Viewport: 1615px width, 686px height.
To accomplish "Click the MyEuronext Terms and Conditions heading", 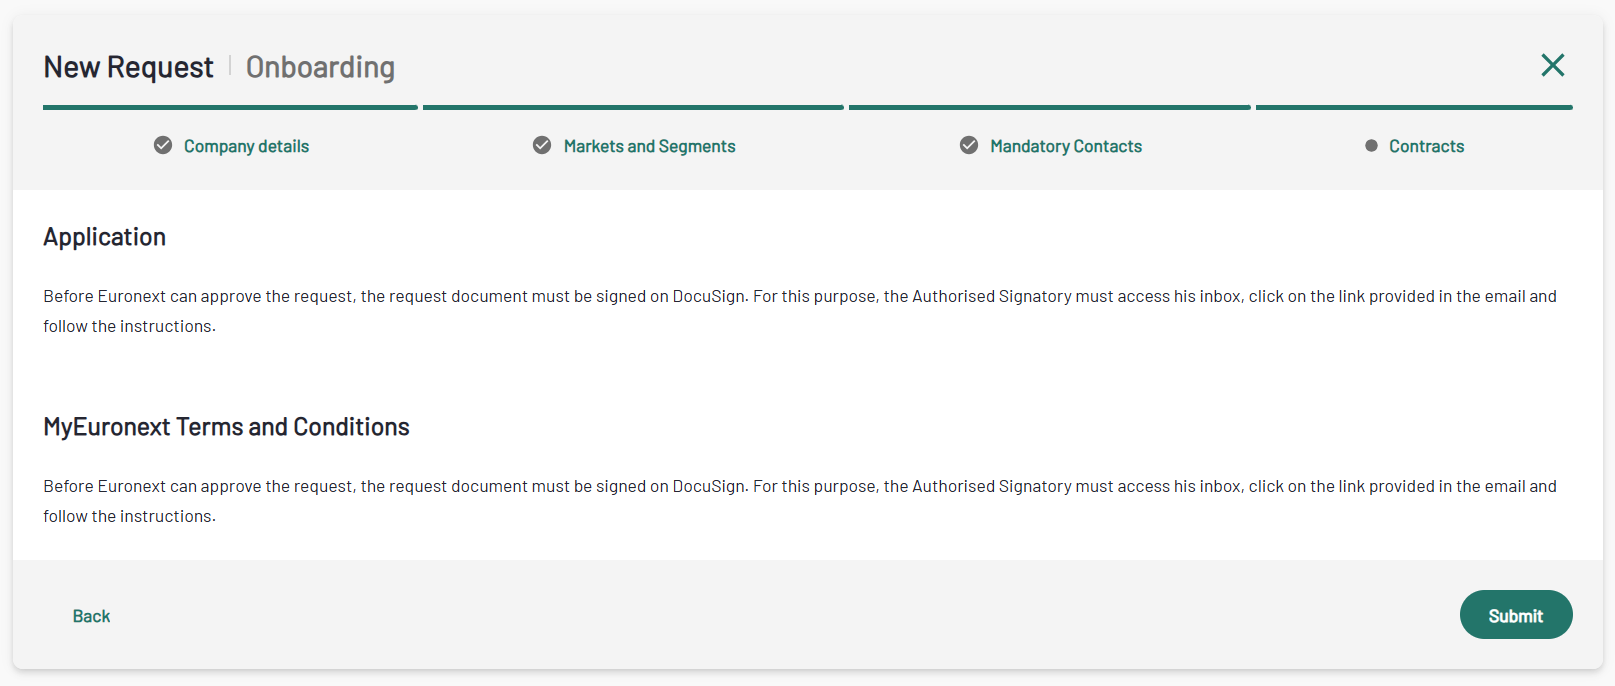I will tap(226, 427).
